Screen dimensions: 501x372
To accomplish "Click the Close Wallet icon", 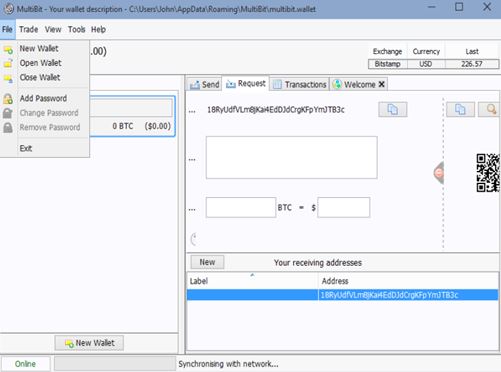I will 8,78.
